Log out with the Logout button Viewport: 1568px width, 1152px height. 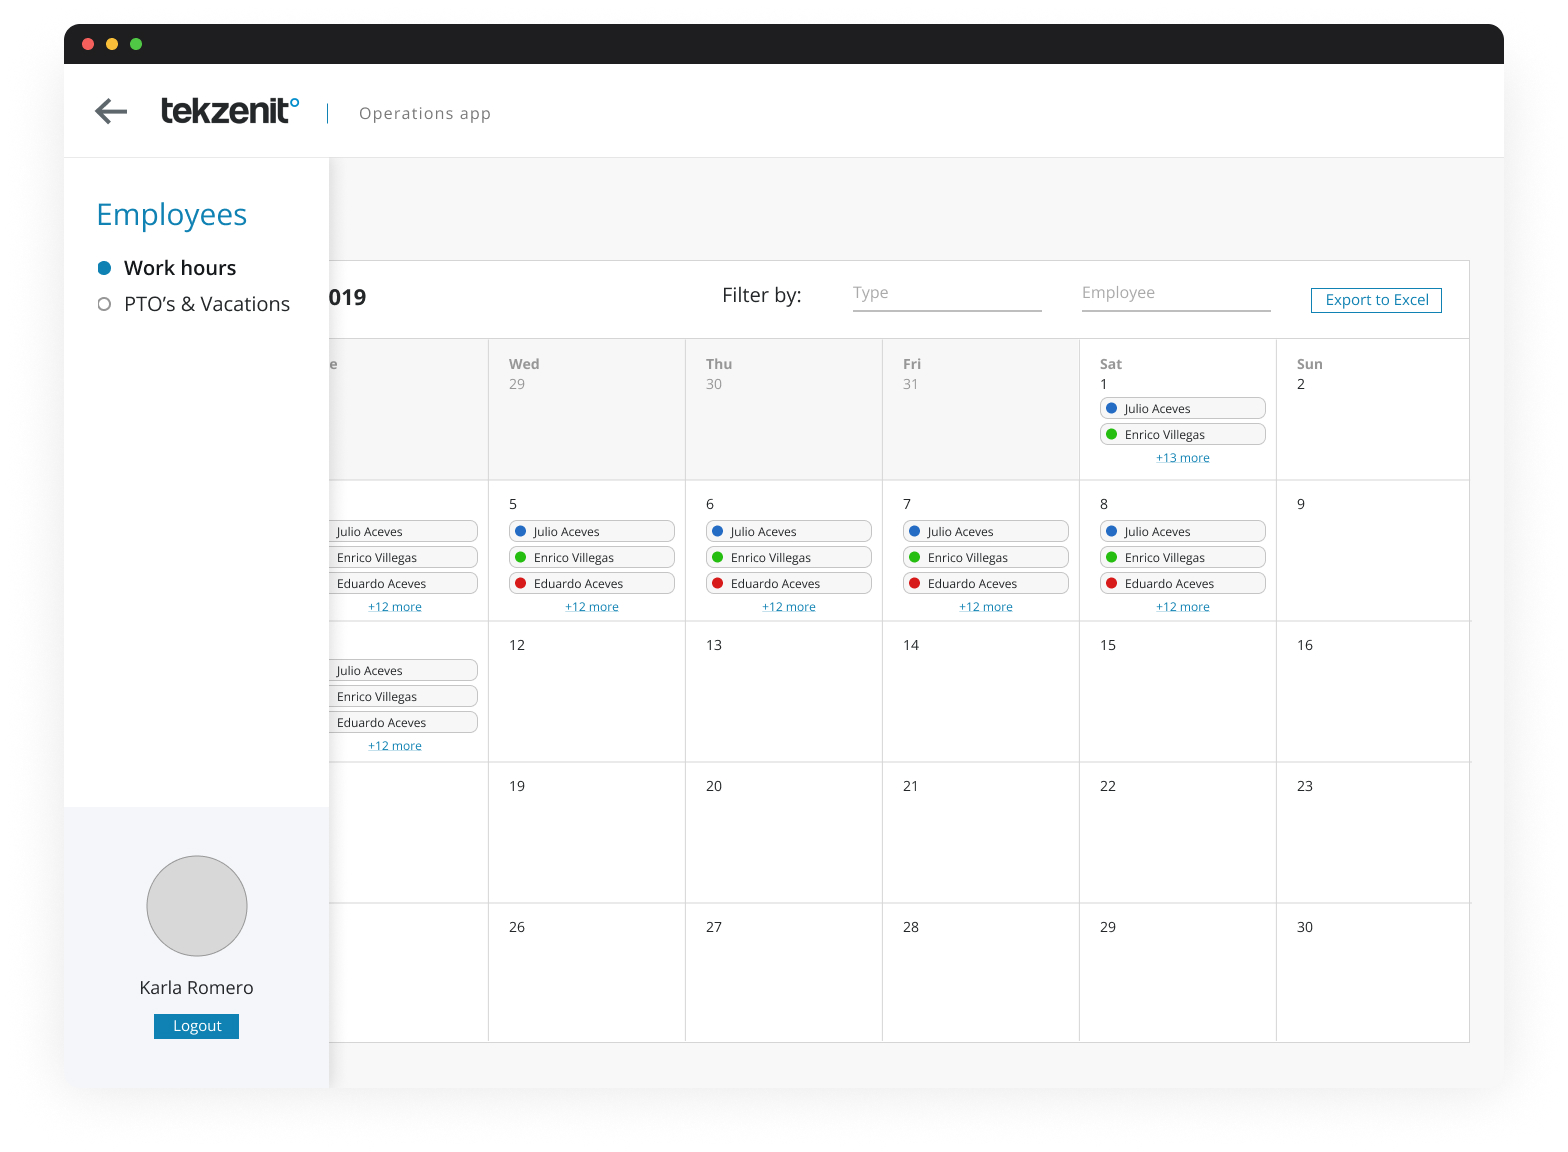tap(196, 1026)
